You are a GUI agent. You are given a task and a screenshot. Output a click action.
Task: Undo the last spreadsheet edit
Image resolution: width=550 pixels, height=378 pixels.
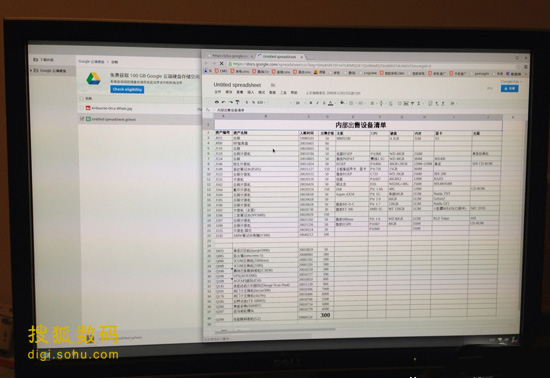(x=223, y=102)
